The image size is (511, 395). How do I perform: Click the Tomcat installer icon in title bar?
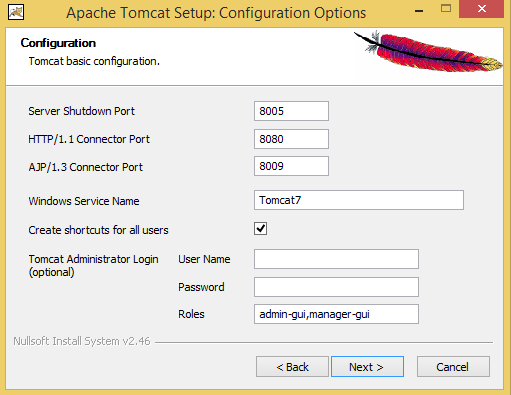(x=16, y=12)
